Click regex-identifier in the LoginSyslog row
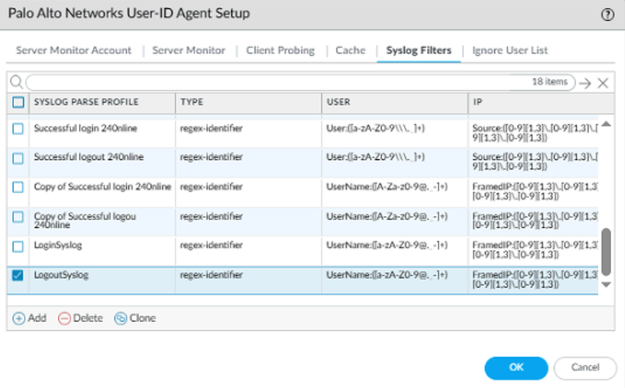This screenshot has height=388, width=625. coord(211,245)
